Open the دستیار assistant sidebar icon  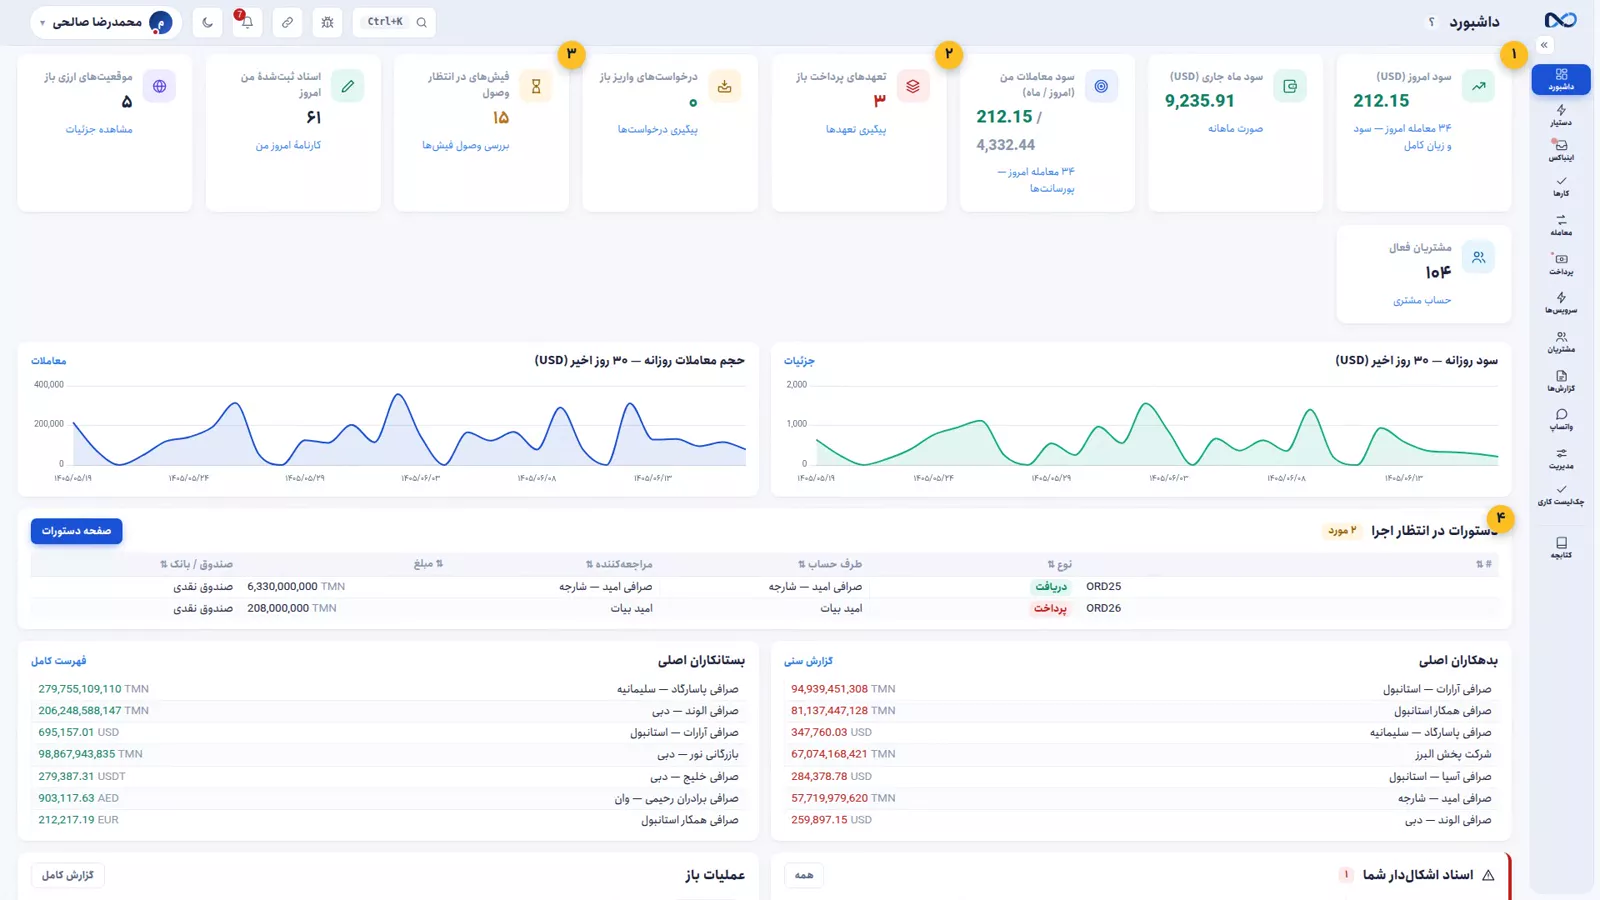1561,116
